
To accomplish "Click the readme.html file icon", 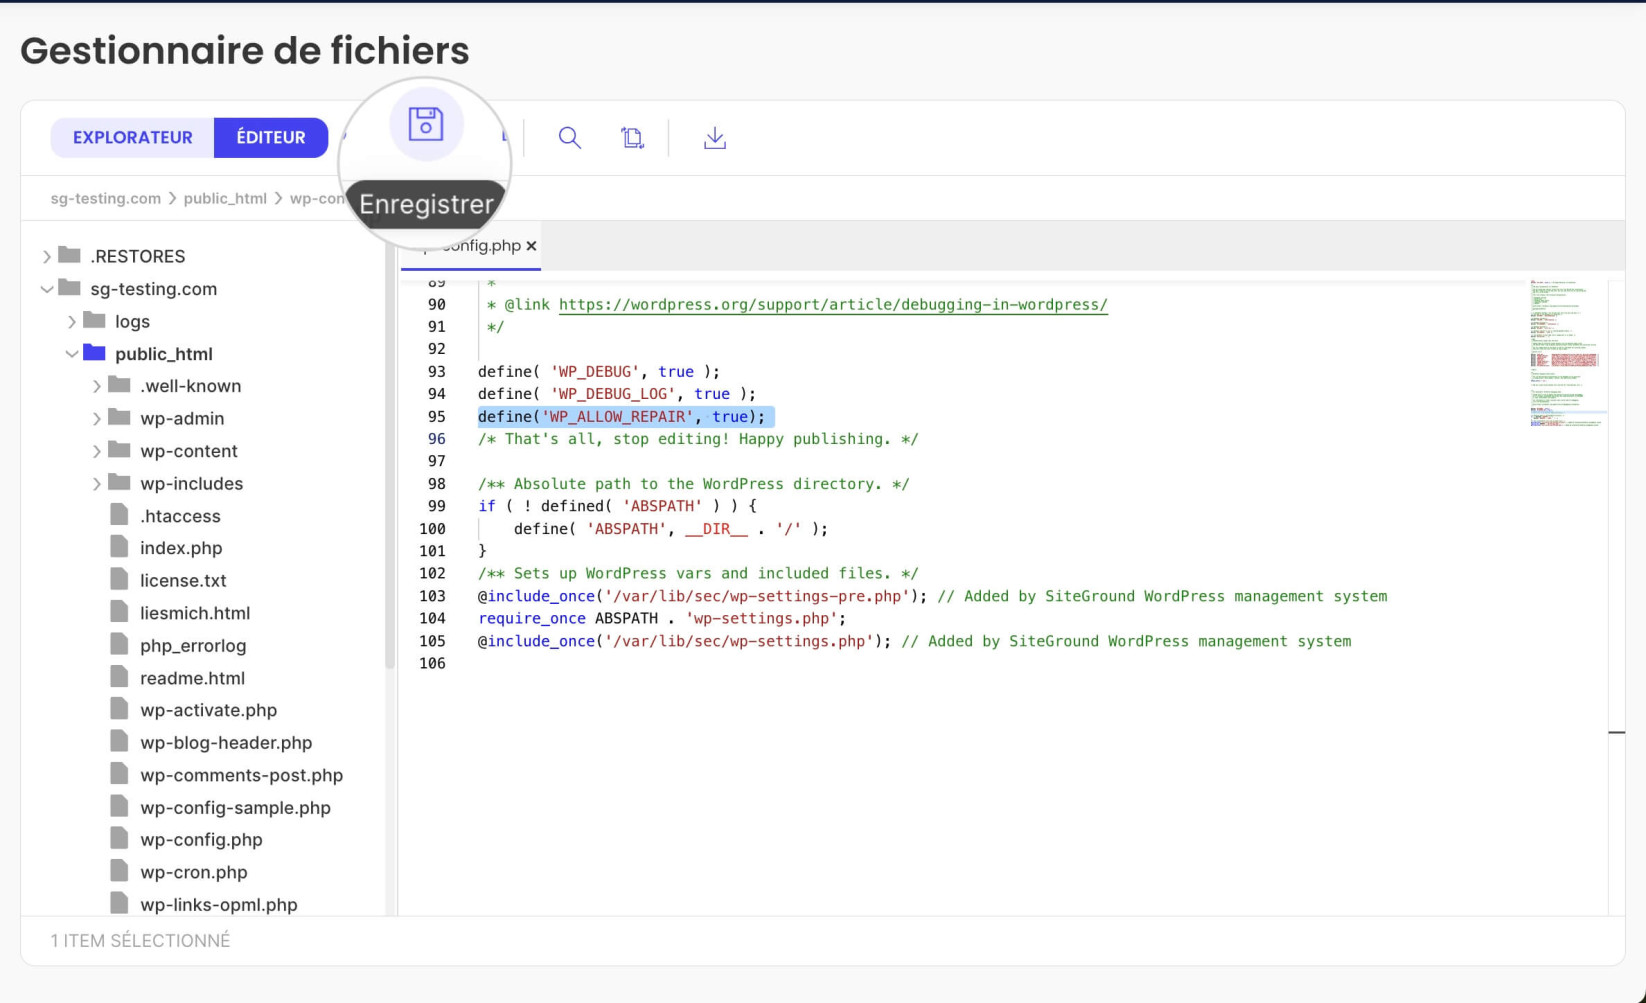I will pos(119,677).
